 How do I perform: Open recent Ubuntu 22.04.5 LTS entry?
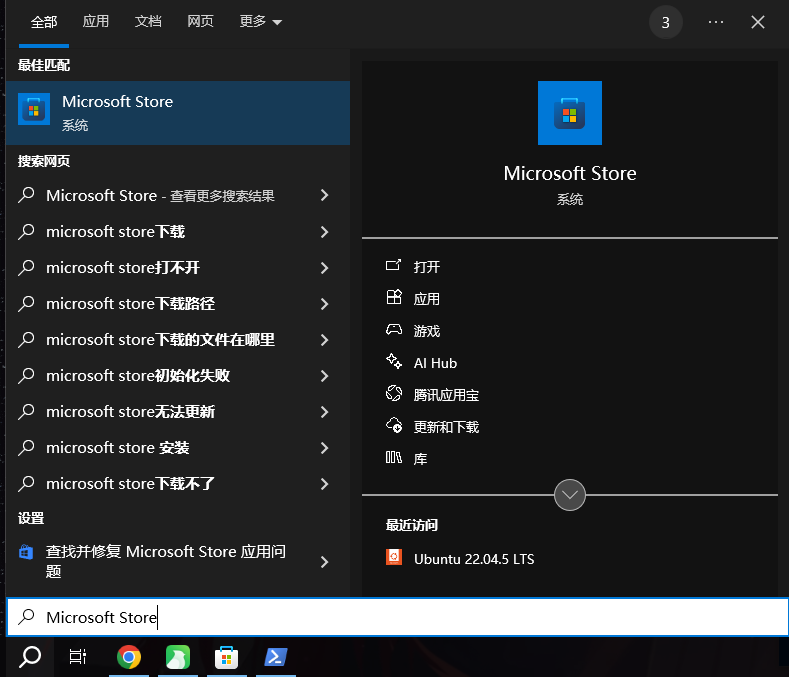[x=474, y=559]
